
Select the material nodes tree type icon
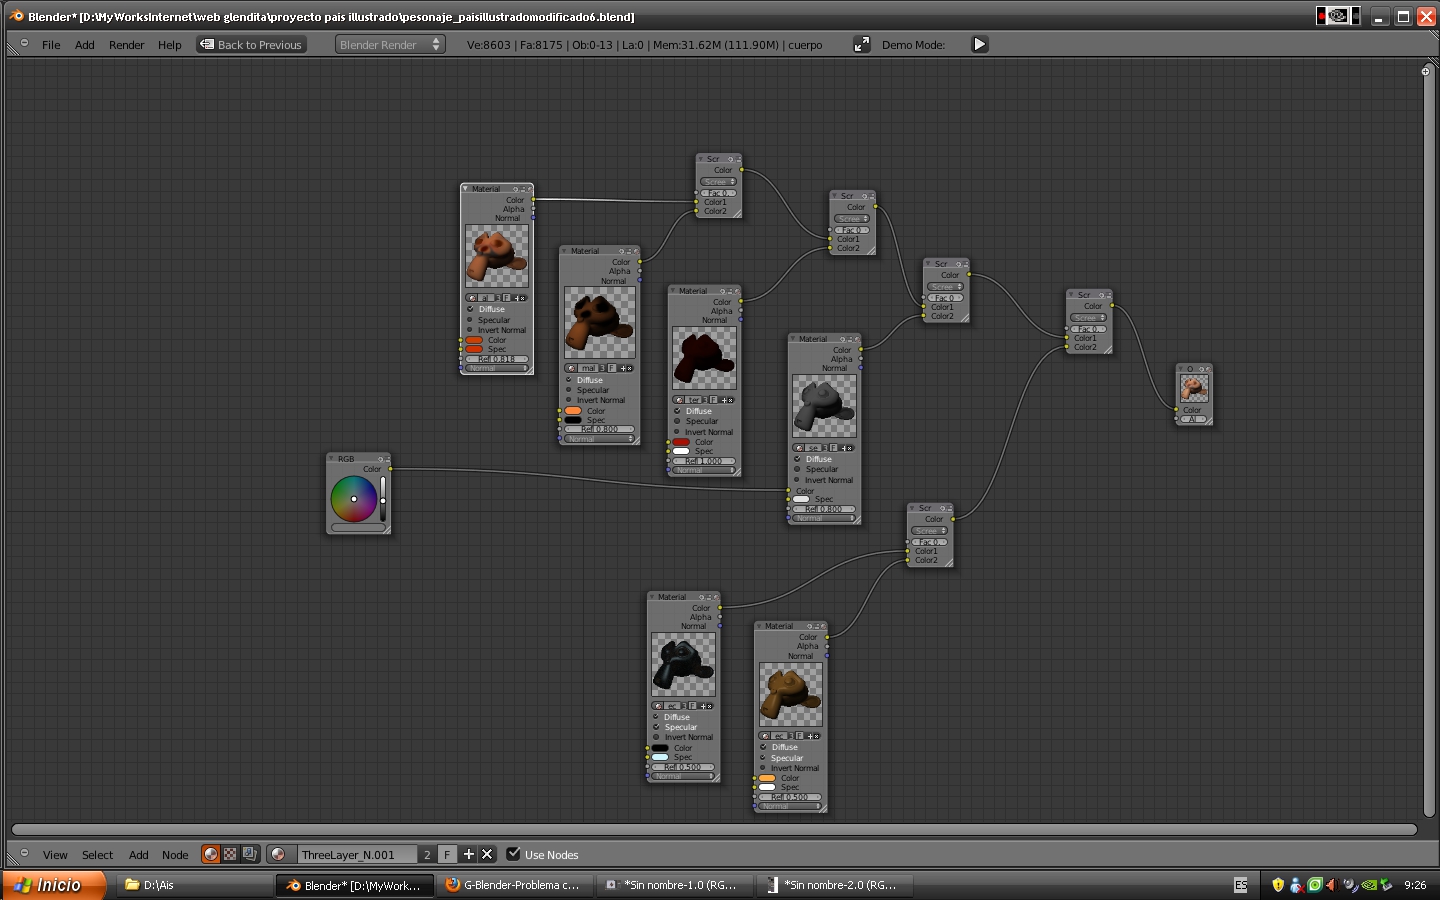click(210, 854)
